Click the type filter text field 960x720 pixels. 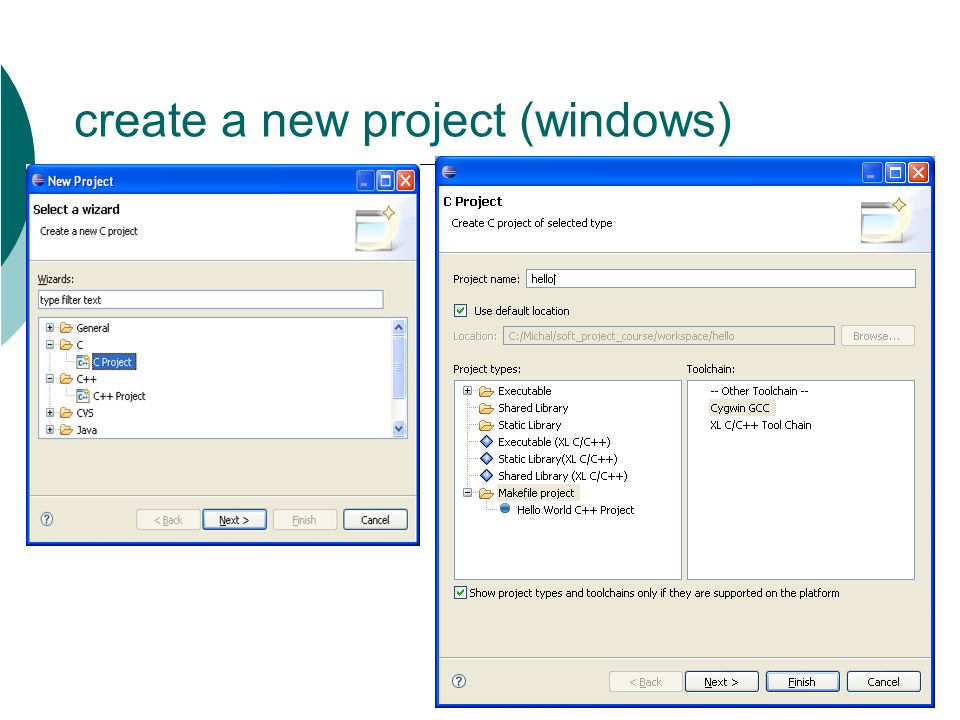pos(211,300)
